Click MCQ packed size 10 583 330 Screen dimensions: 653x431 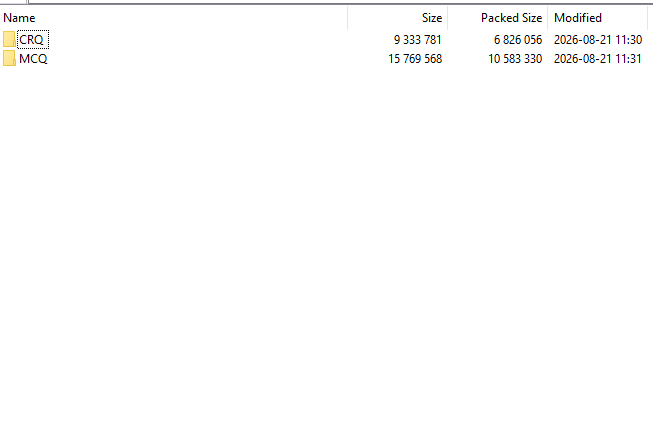pos(515,59)
